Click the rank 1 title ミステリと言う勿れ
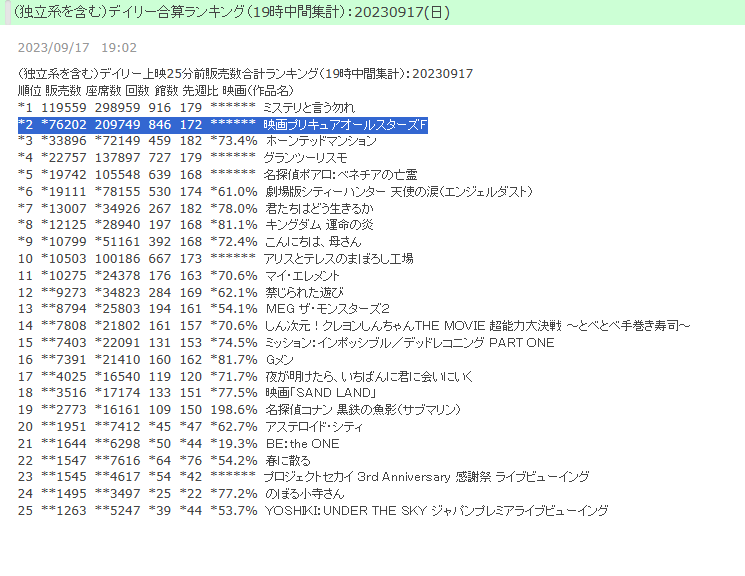745x576 pixels. [309, 107]
